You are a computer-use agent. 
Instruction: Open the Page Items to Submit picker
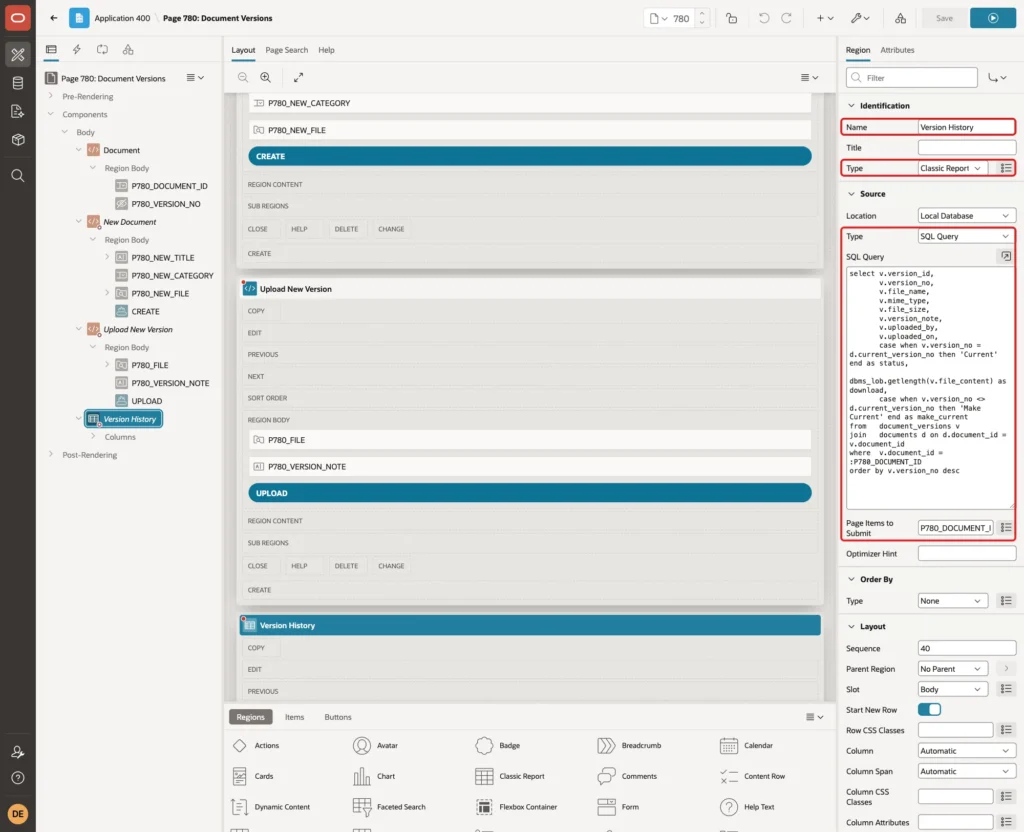(1006, 528)
